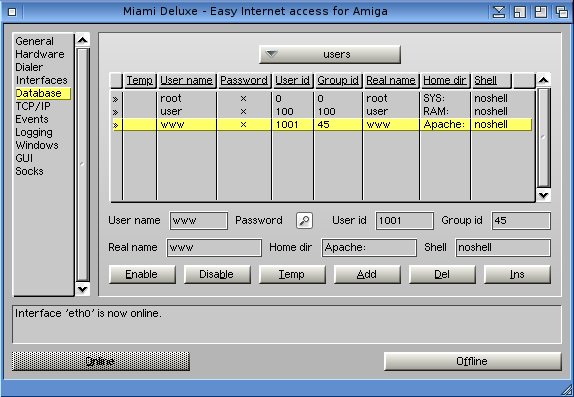Click the greyed Online button
This screenshot has width=574, height=397.
pos(101,361)
